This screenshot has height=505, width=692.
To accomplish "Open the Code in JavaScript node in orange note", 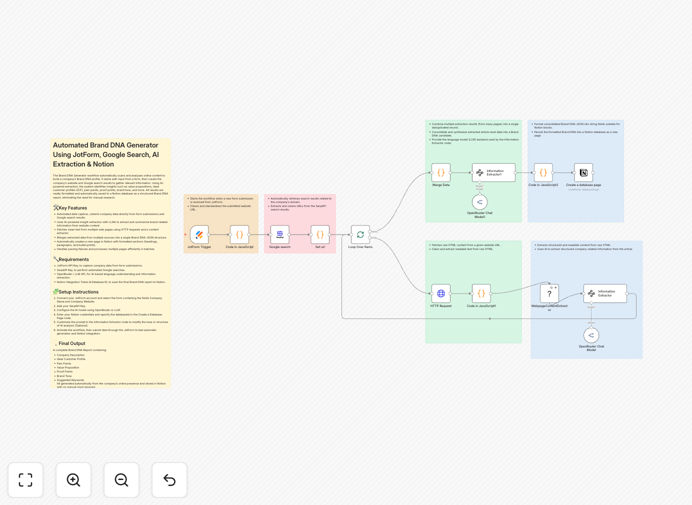I will click(x=240, y=234).
